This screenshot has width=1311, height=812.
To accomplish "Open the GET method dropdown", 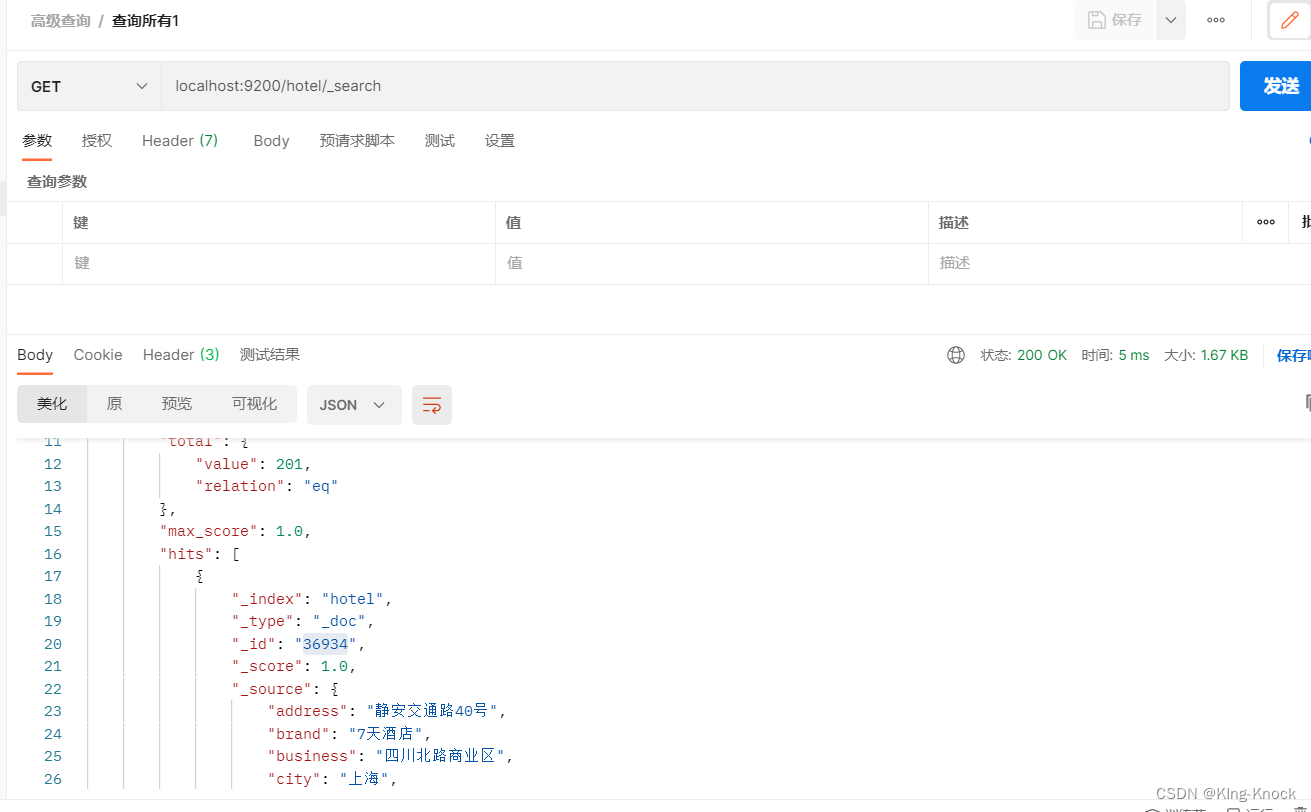I will 89,86.
